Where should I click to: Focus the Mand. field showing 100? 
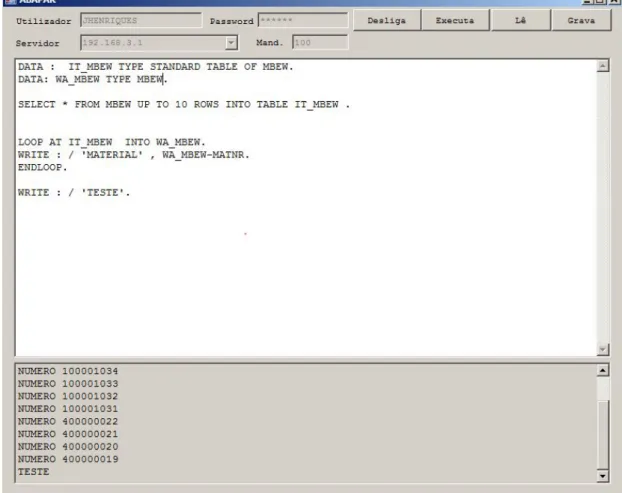point(320,42)
